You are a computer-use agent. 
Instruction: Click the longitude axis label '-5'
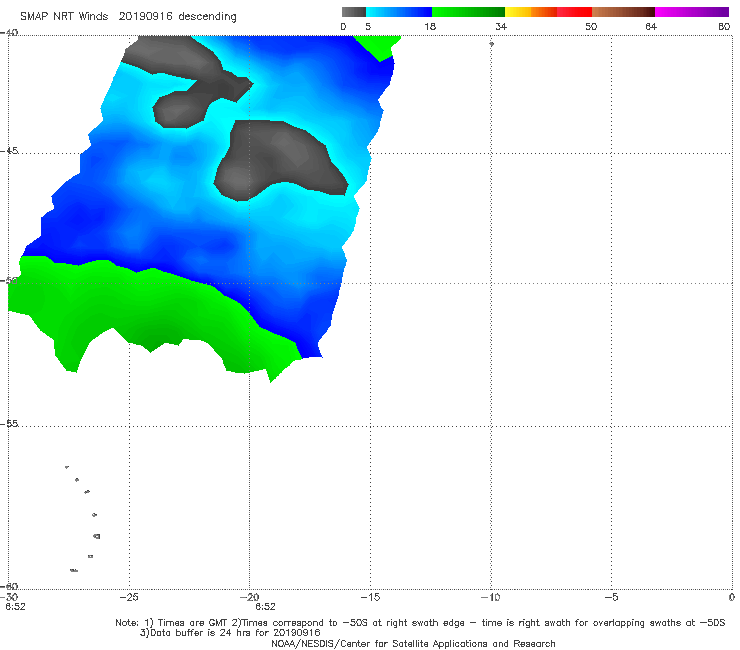pos(612,597)
